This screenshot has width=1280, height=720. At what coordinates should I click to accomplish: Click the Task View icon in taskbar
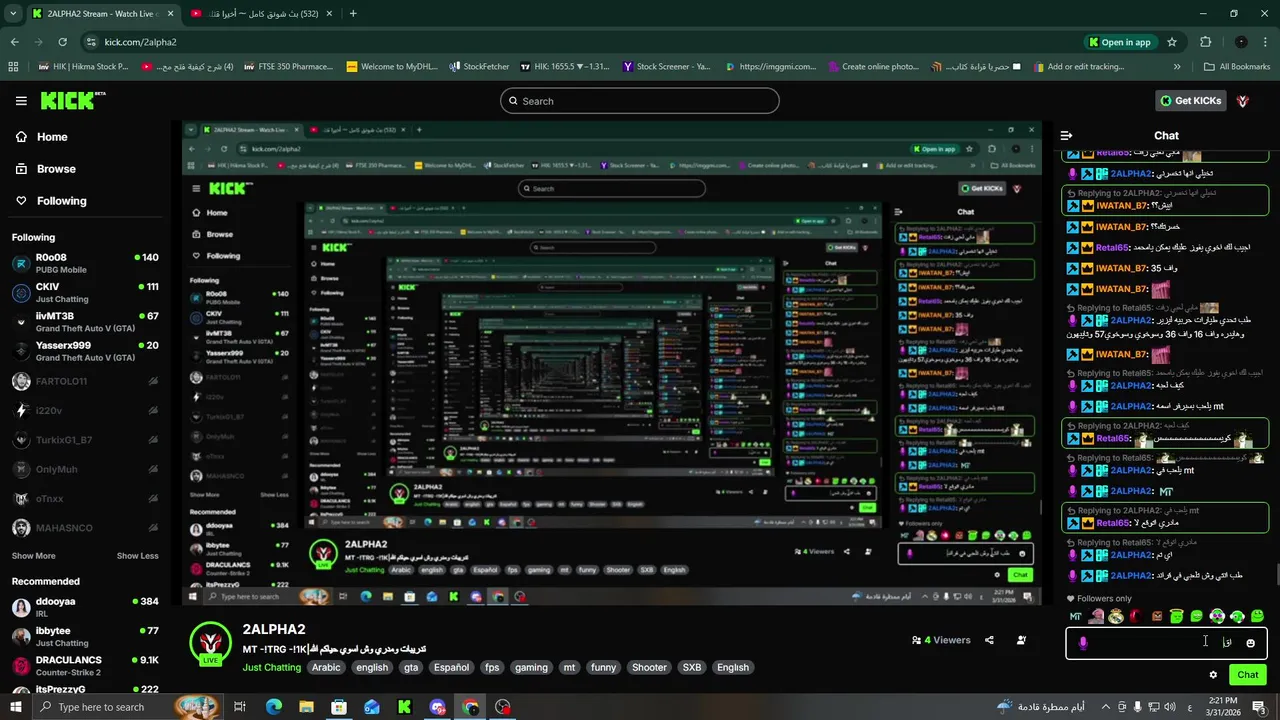pyautogui.click(x=240, y=707)
